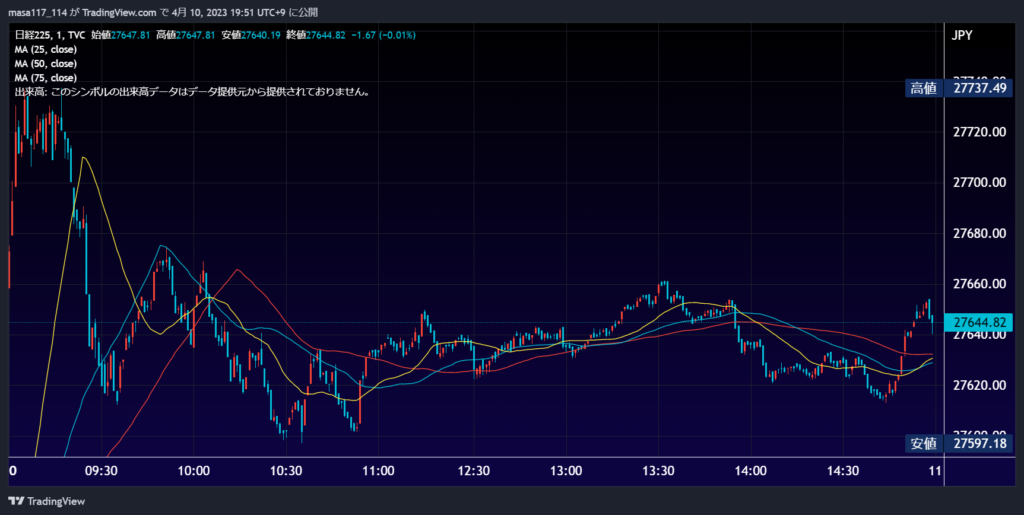The width and height of the screenshot is (1024, 515).
Task: Click the 12:30 time axis label
Action: 473,471
